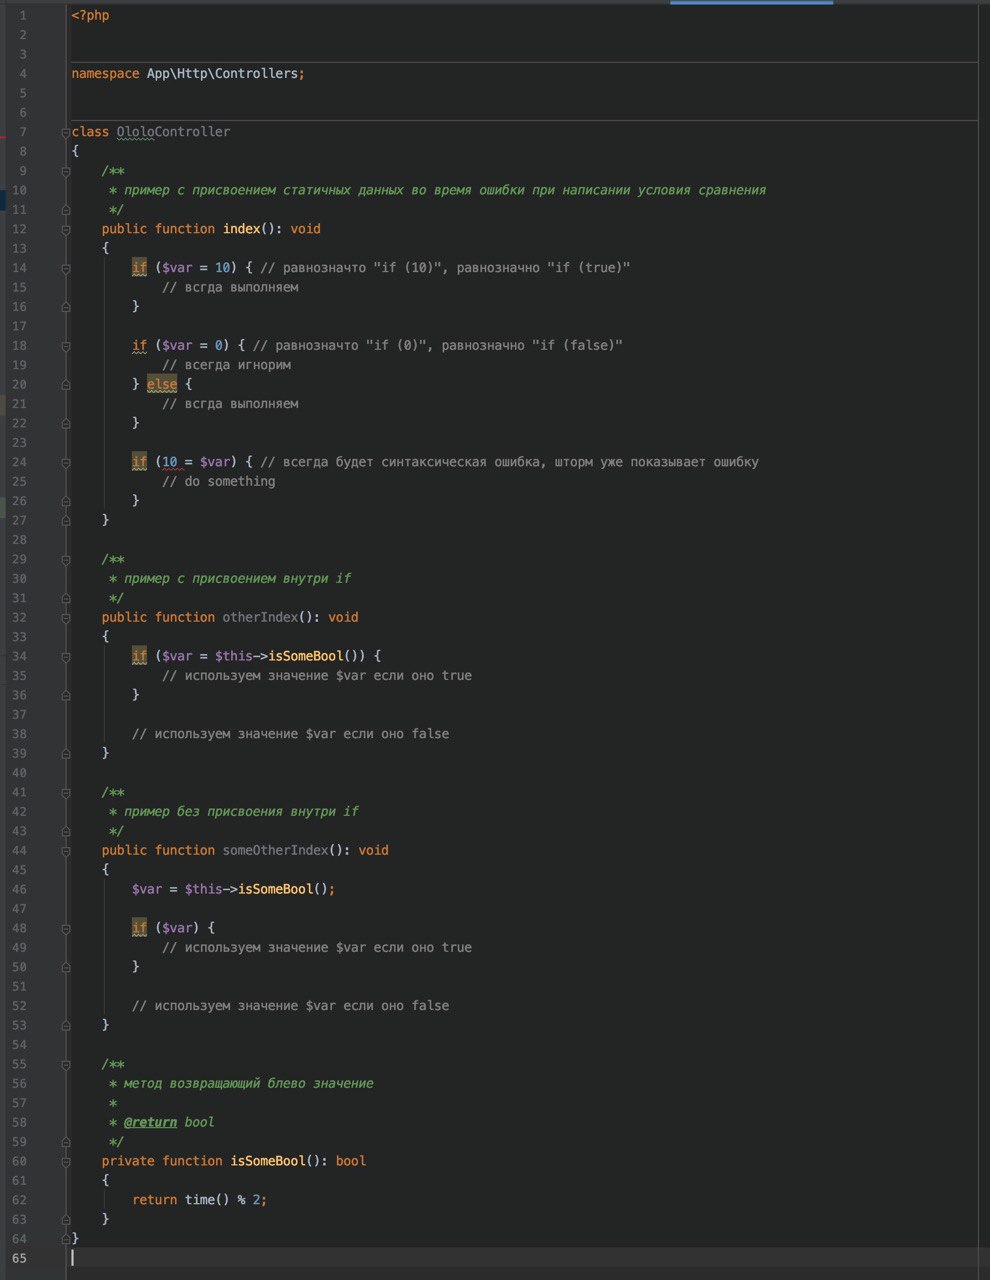Click line number 28 in the gutter

click(x=20, y=540)
